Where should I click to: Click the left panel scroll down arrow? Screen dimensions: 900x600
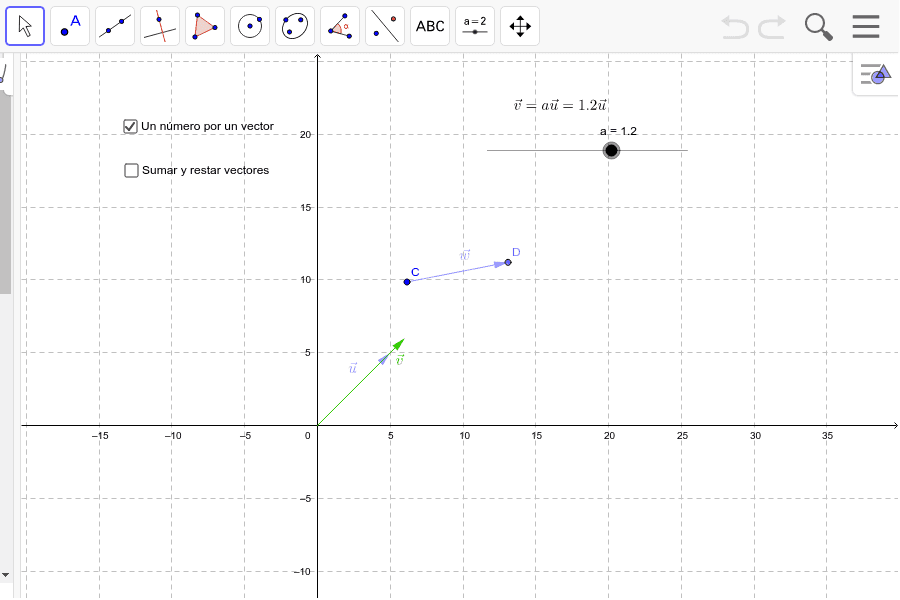[x=5, y=575]
